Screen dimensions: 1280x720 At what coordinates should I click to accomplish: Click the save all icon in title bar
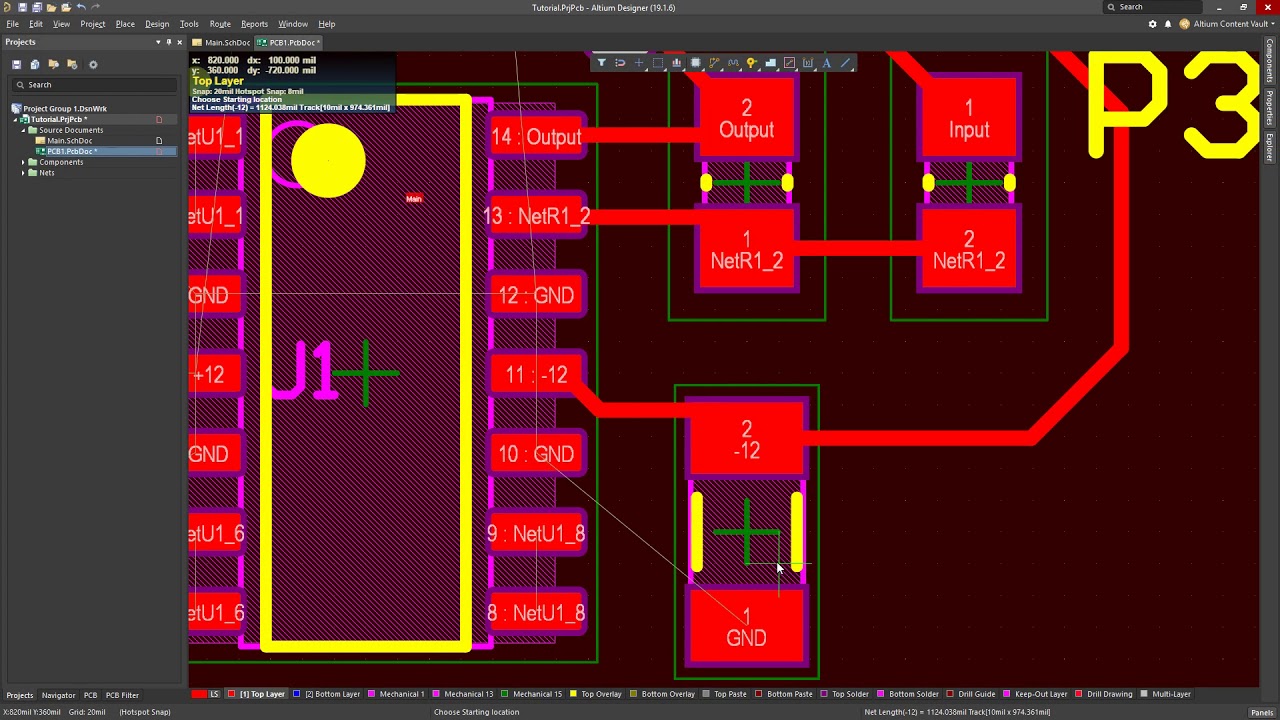tap(36, 7)
